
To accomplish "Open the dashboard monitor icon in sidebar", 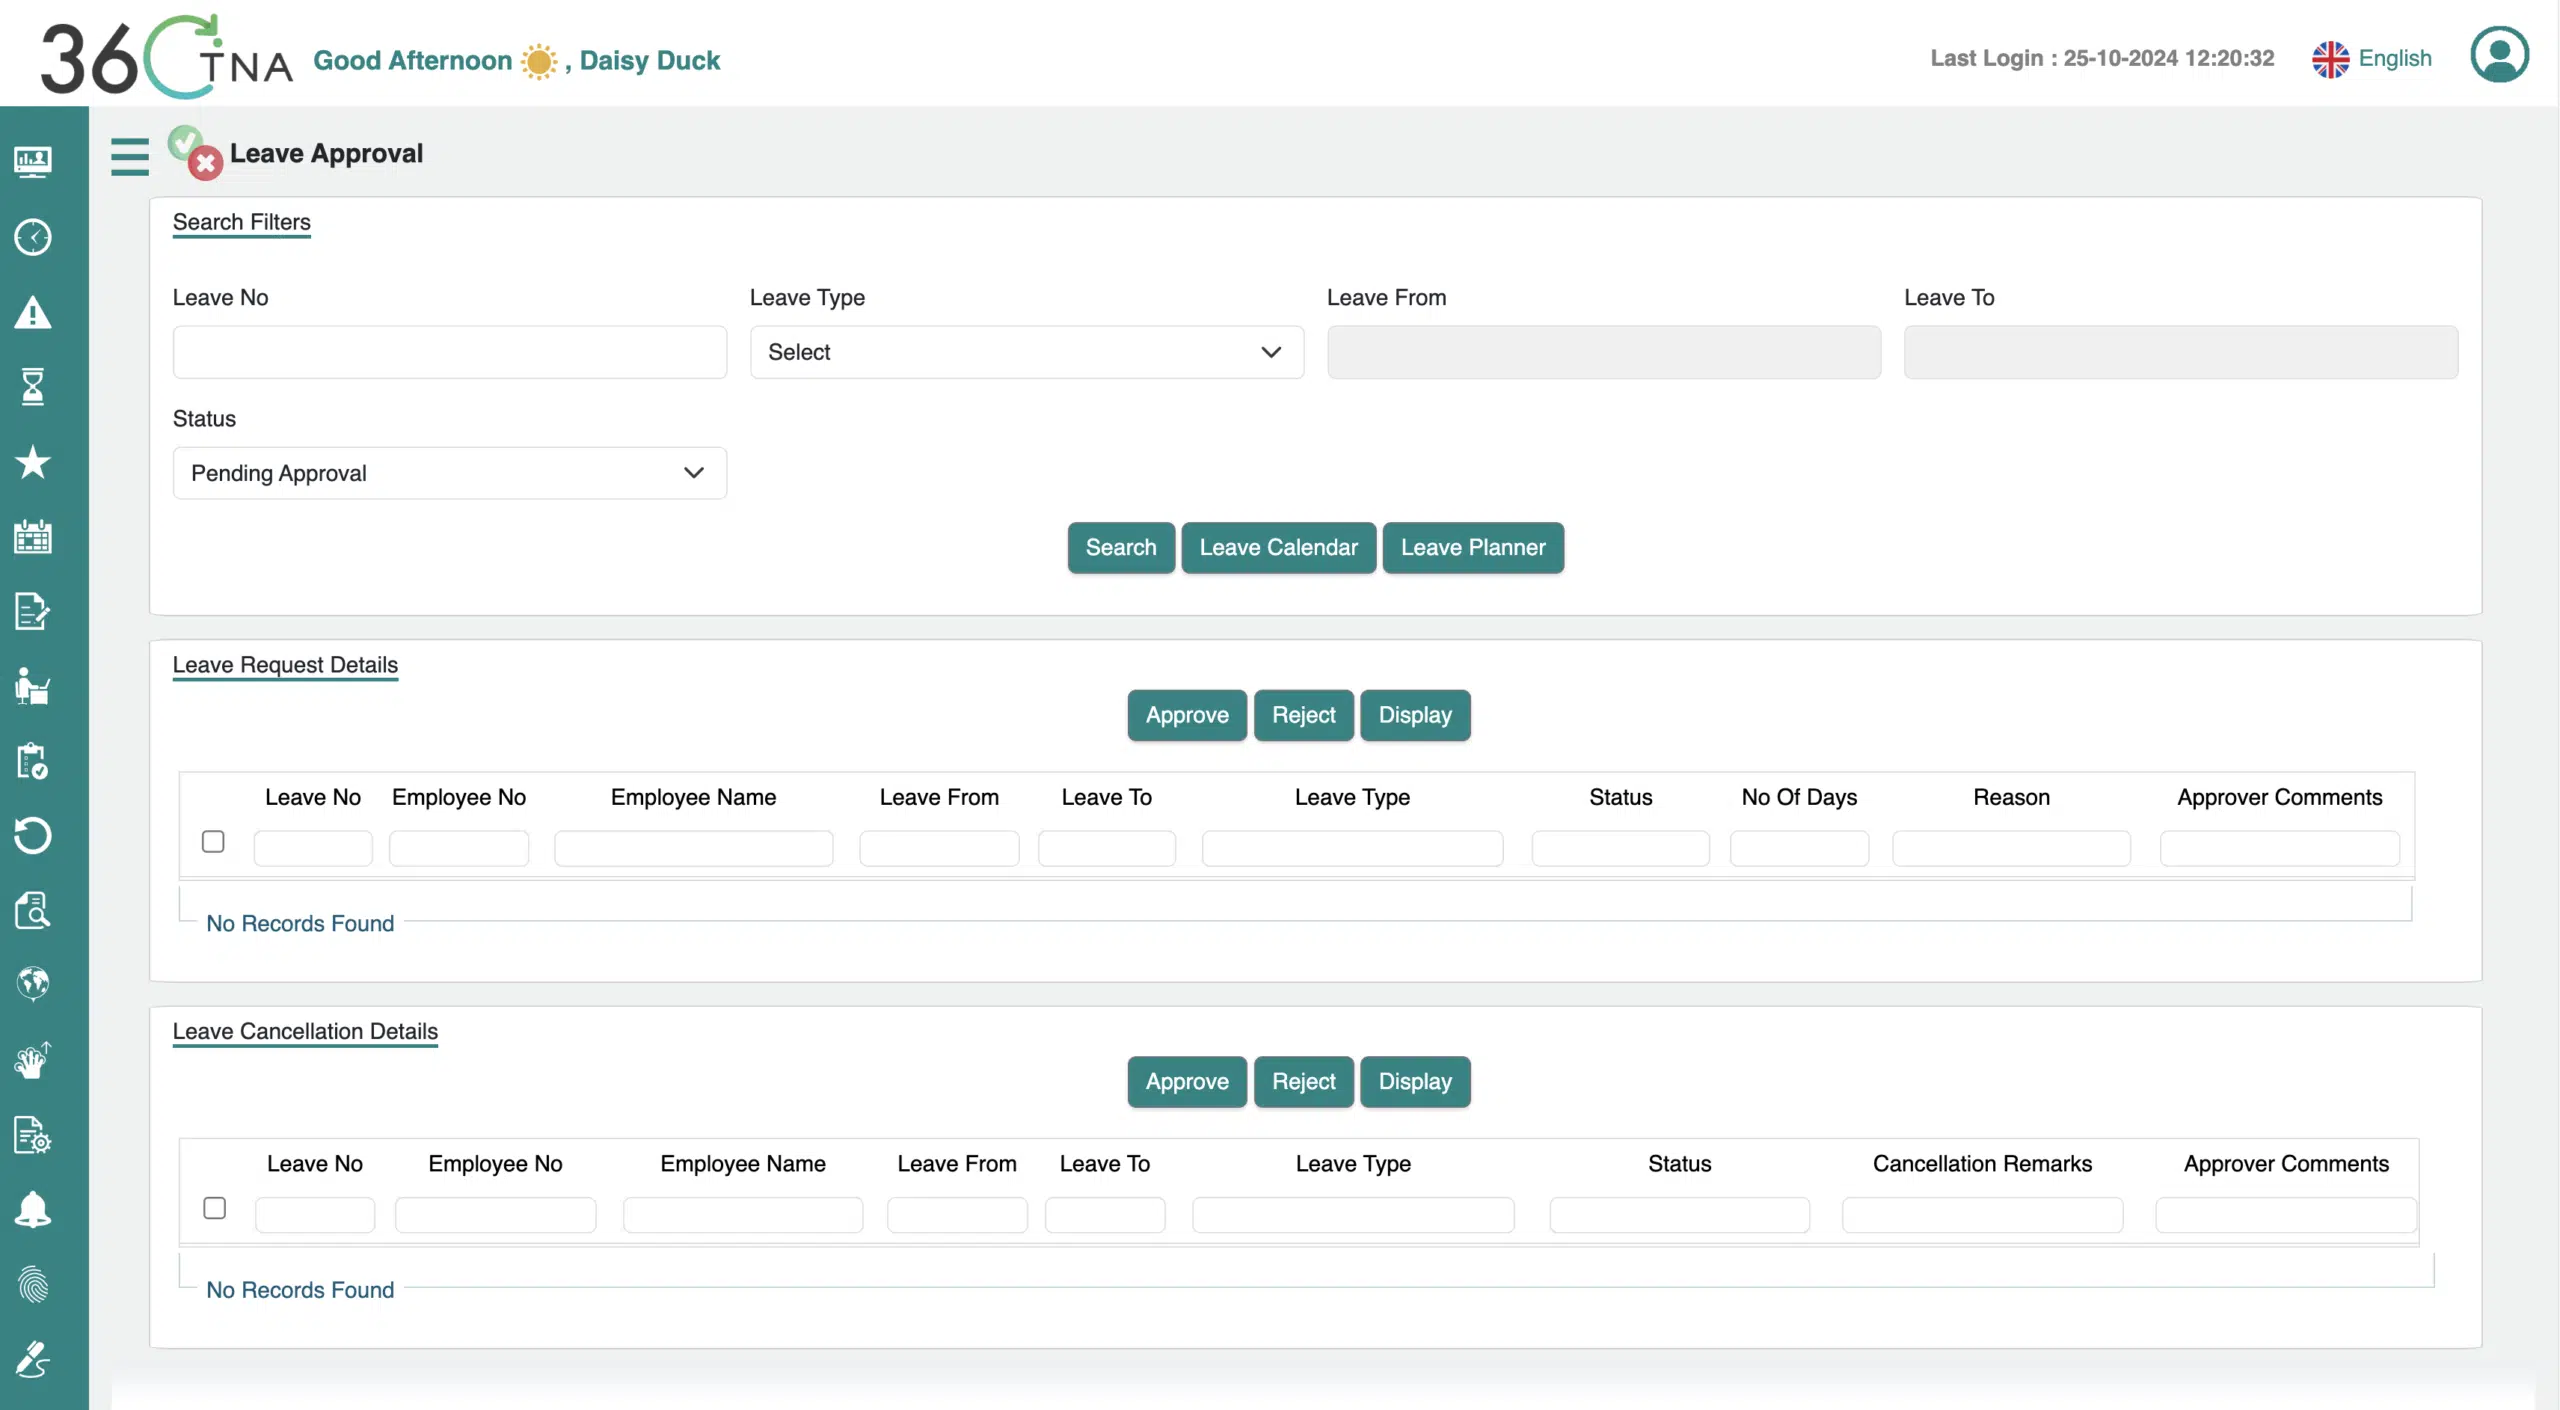I will 33,161.
